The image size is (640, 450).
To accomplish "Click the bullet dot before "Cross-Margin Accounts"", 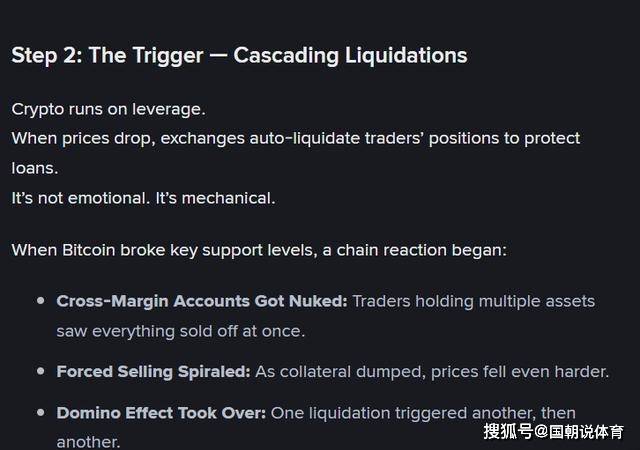I will tap(41, 300).
